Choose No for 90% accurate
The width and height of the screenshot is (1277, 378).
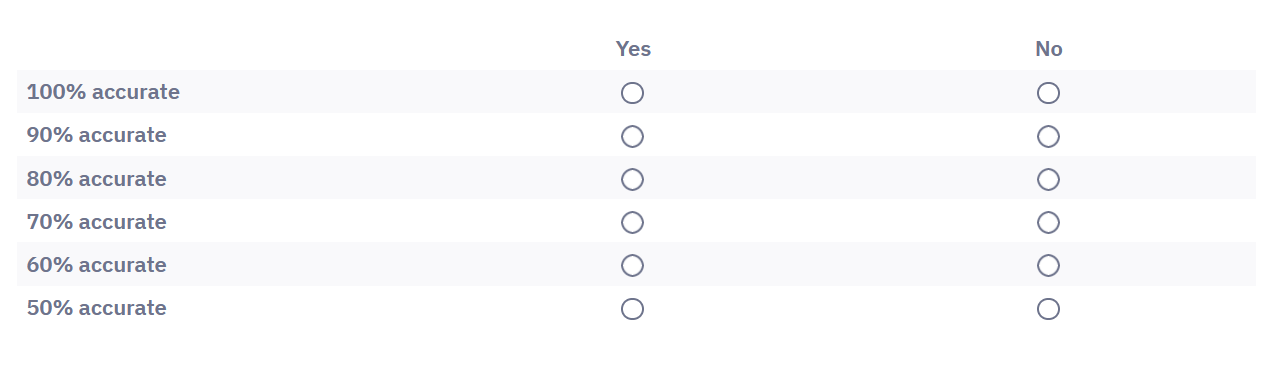(x=1048, y=136)
